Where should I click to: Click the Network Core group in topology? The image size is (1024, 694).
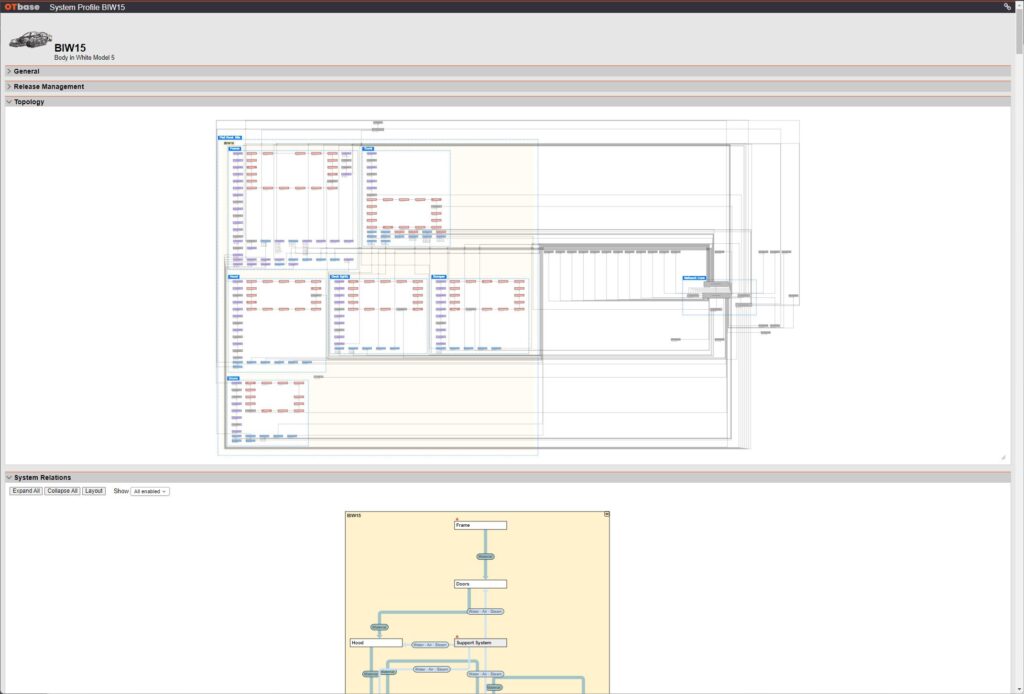click(695, 278)
